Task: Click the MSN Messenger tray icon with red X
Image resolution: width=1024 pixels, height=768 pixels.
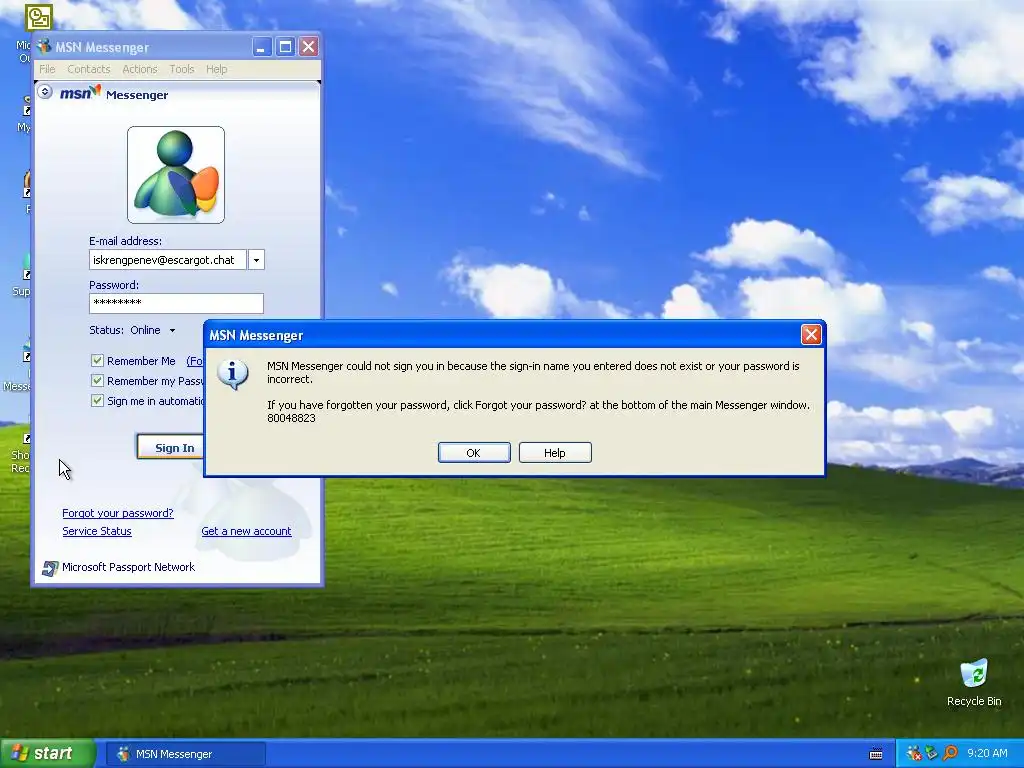Action: (914, 754)
